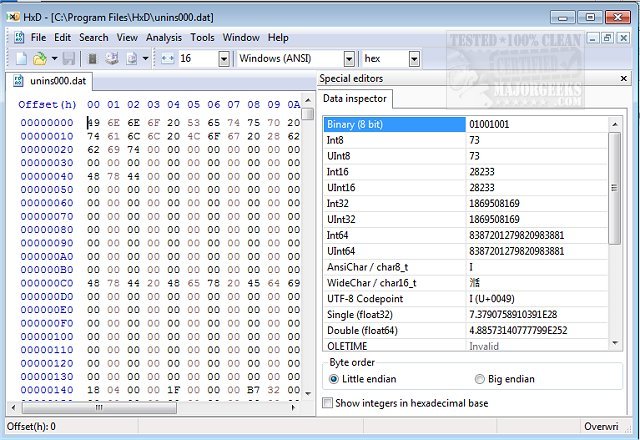The image size is (640, 440).
Task: Click the Double (float64) row label
Action: [362, 330]
